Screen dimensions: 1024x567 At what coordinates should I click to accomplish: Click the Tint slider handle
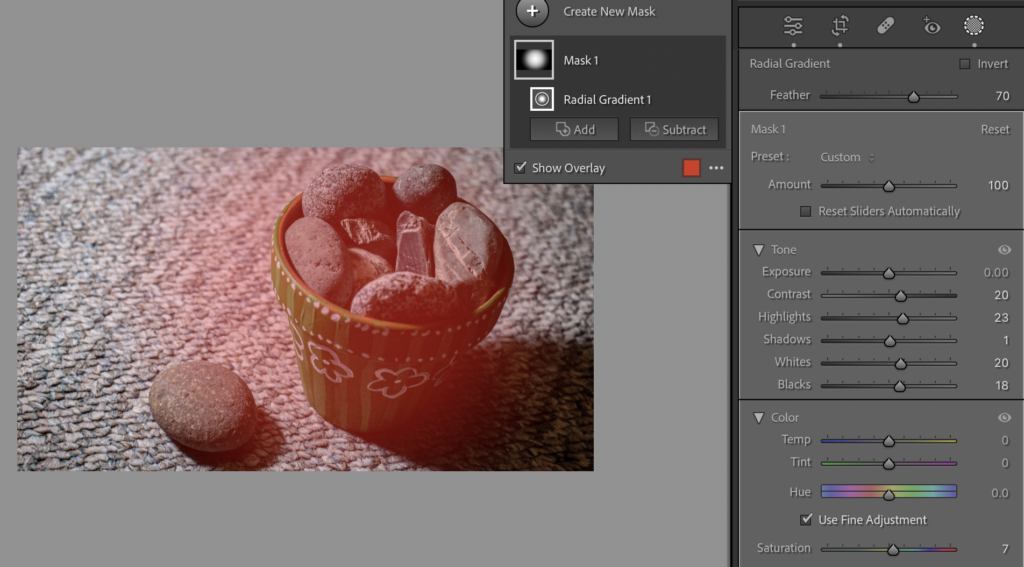pos(889,464)
